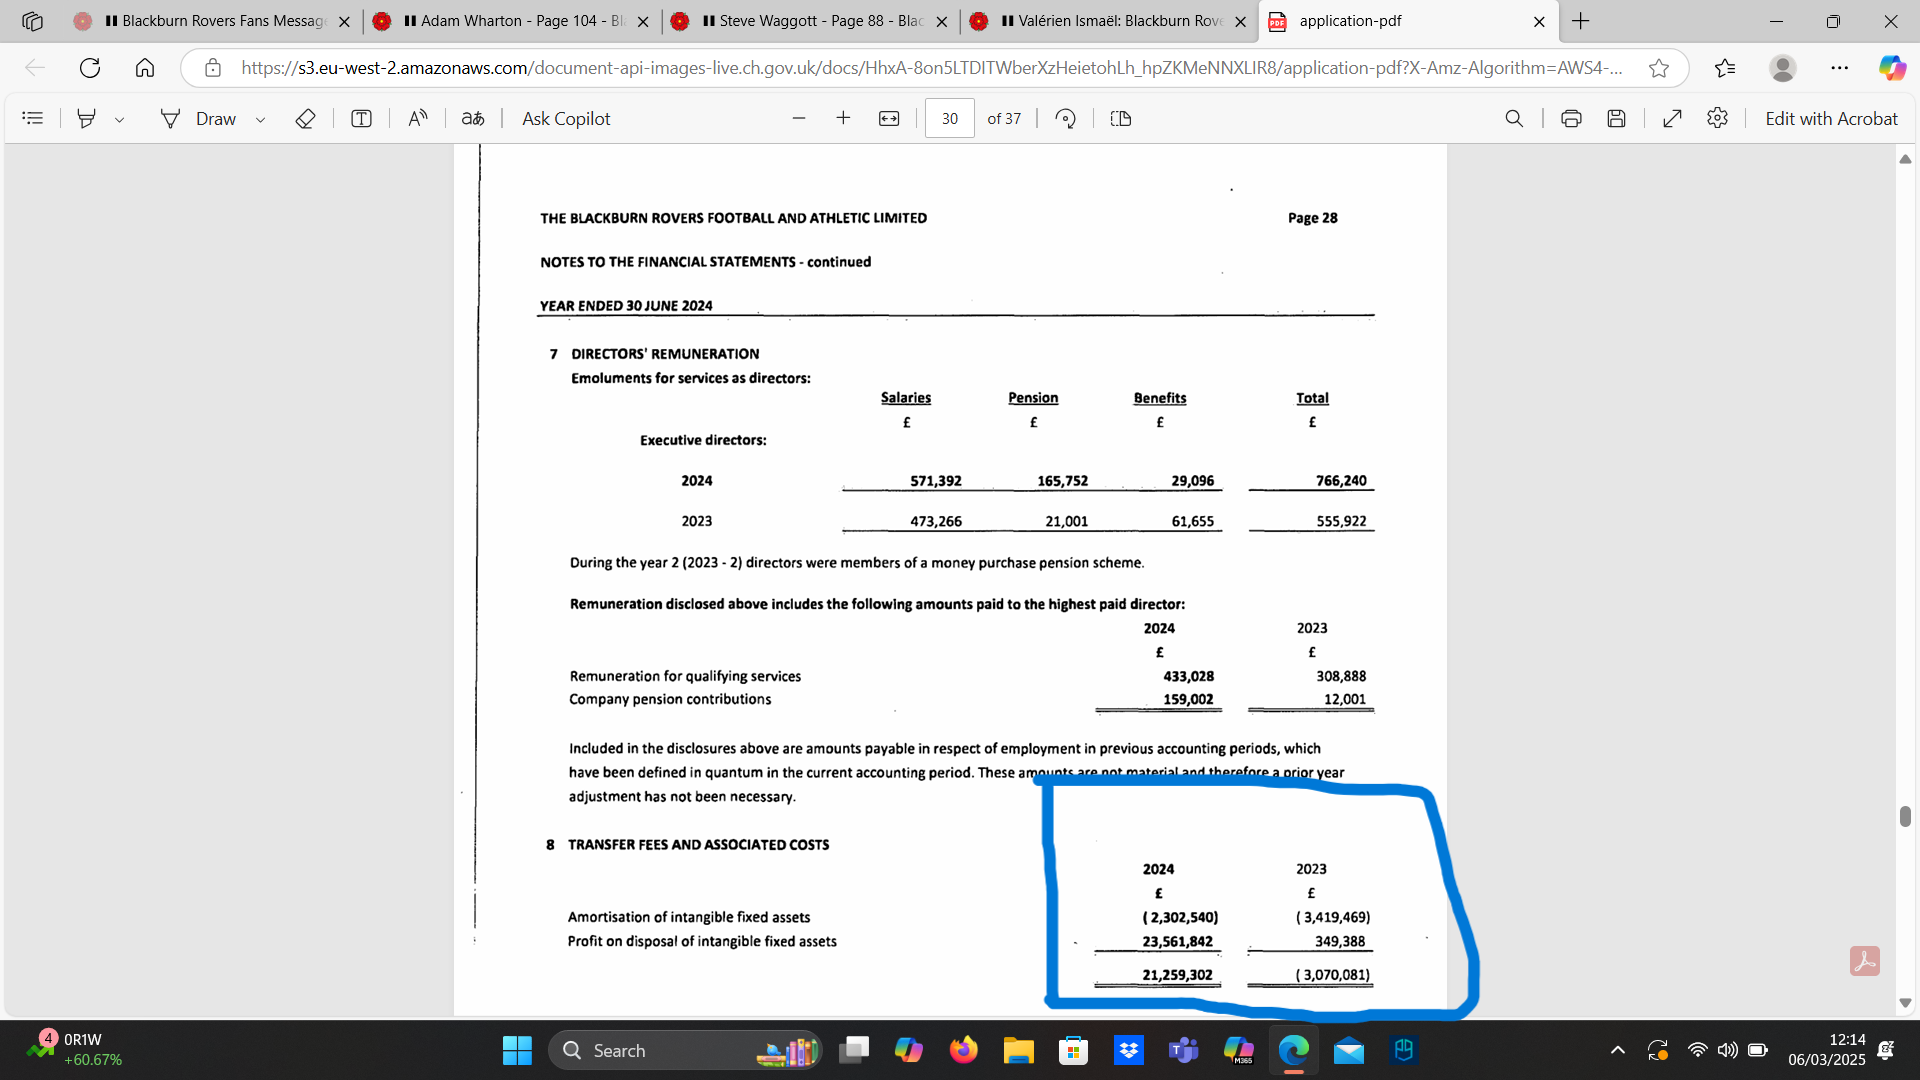Toggle Fit to width
Image resolution: width=1920 pixels, height=1080 pixels.
(889, 118)
